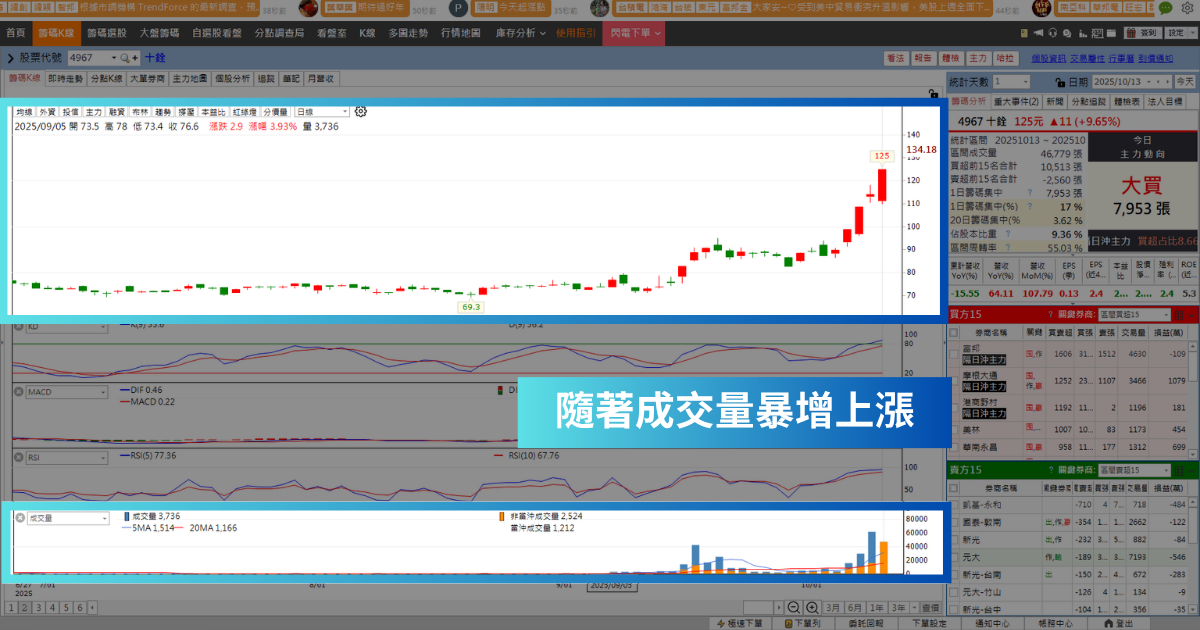Screen dimensions: 1200x630
Task: Select 3月 chart range button
Action: coord(833,608)
